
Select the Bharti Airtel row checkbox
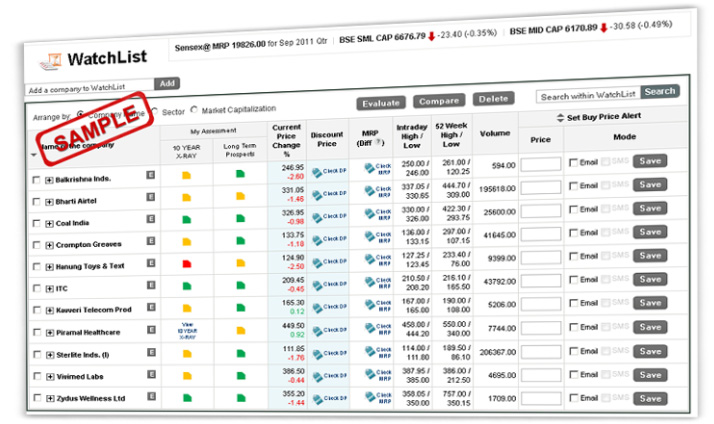(36, 202)
